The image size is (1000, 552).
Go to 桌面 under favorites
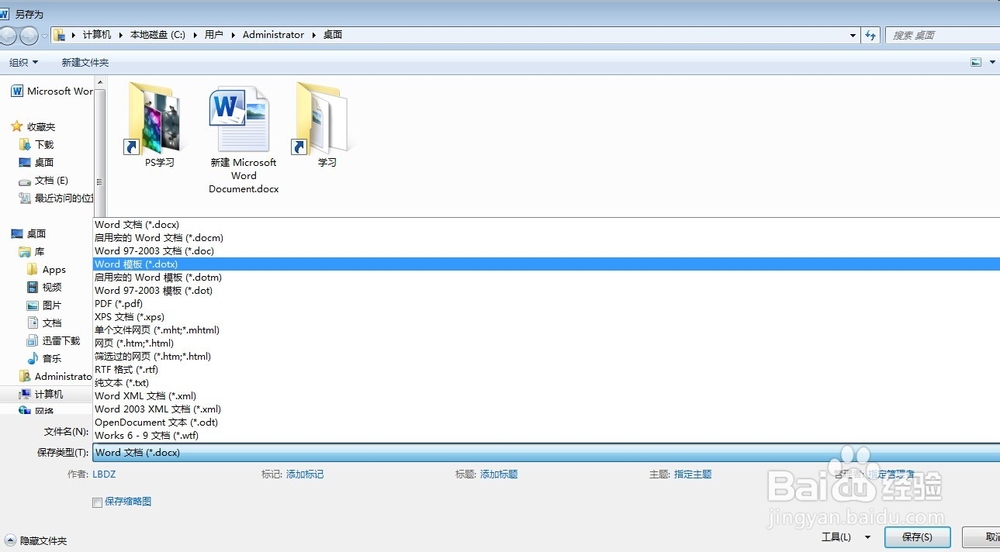point(36,163)
